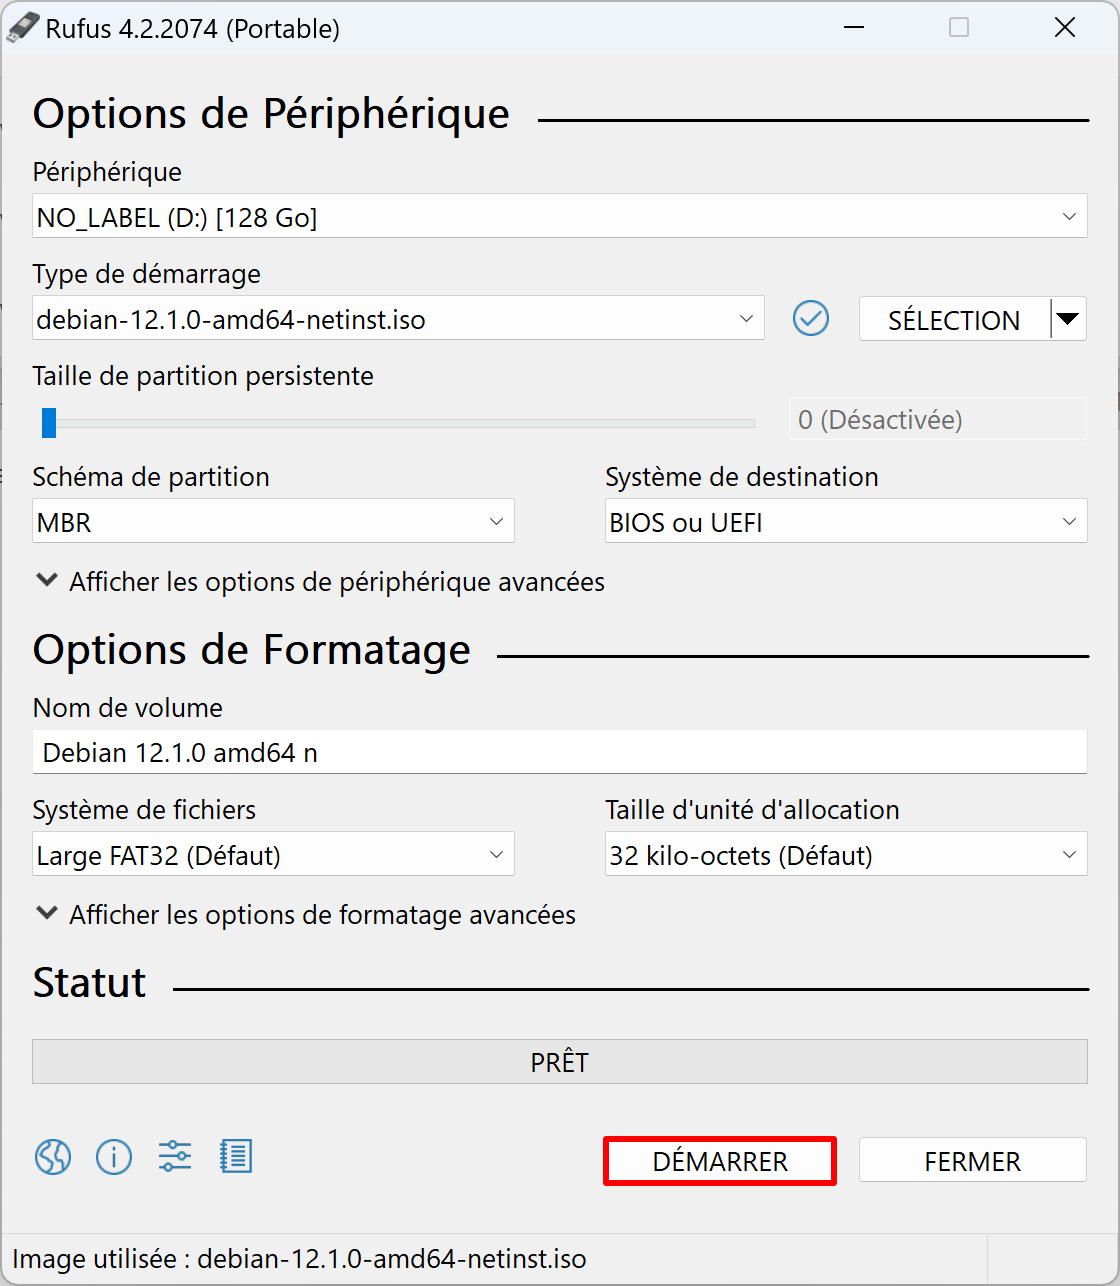Open the language globe icon
The image size is (1120, 1286).
click(53, 1157)
